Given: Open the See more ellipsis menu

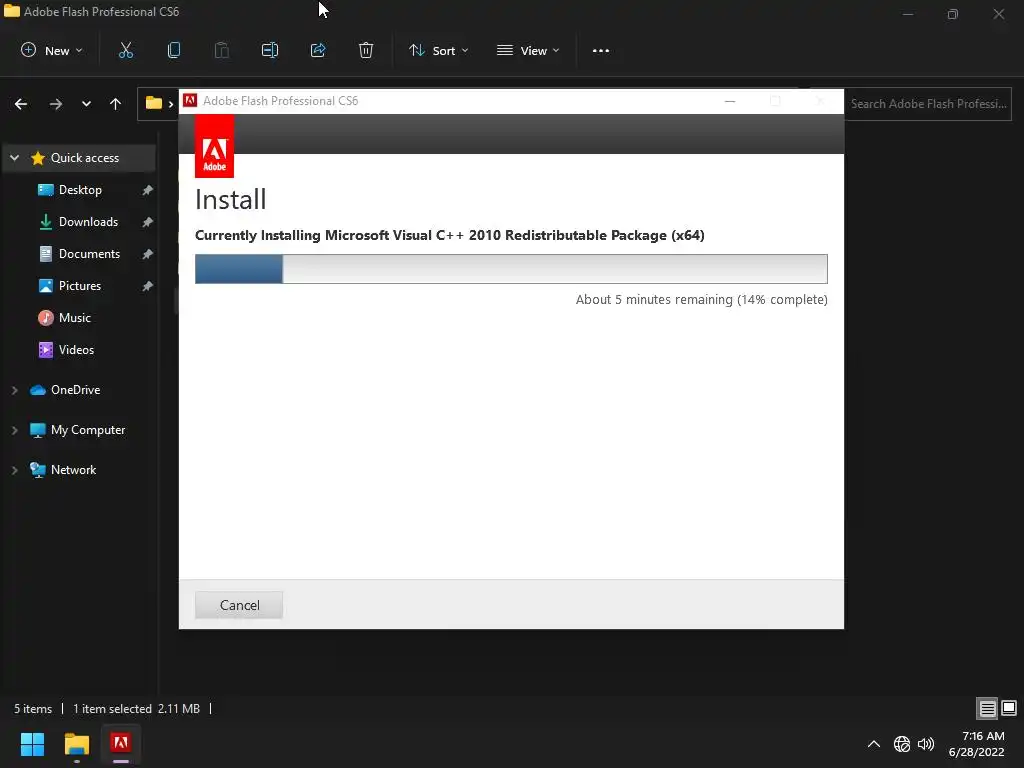Looking at the screenshot, I should tap(601, 50).
